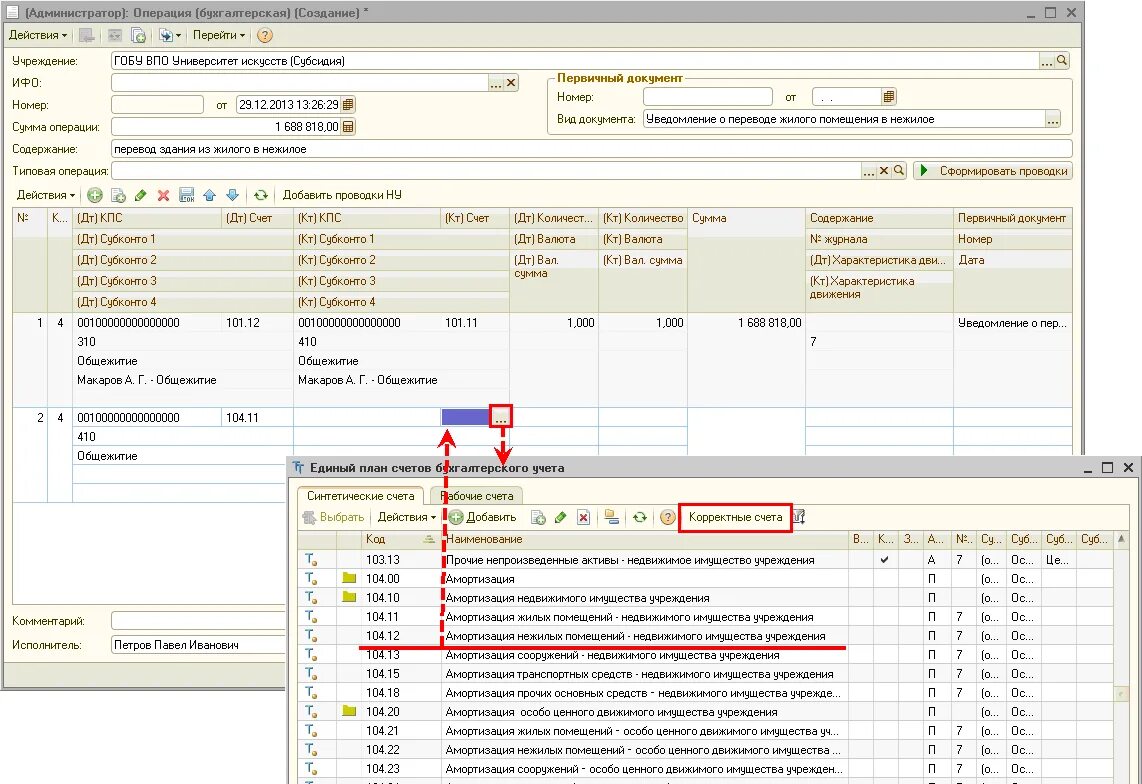Click ellipsis selector for Учреждение
The height and width of the screenshot is (784, 1142).
pyautogui.click(x=1047, y=61)
